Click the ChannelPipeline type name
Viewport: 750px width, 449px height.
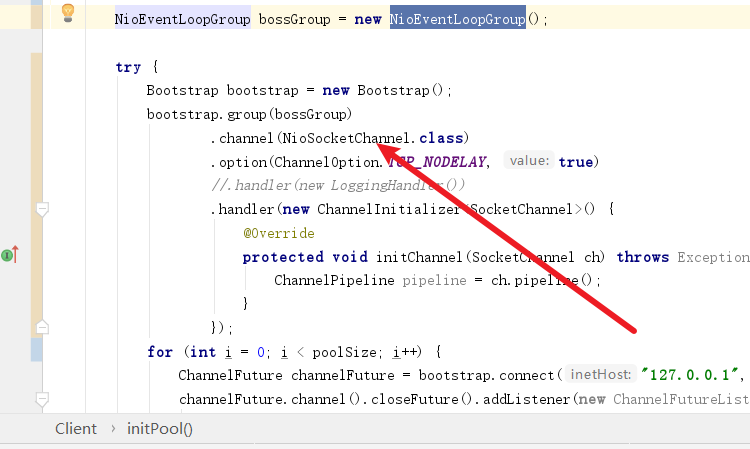(x=334, y=280)
